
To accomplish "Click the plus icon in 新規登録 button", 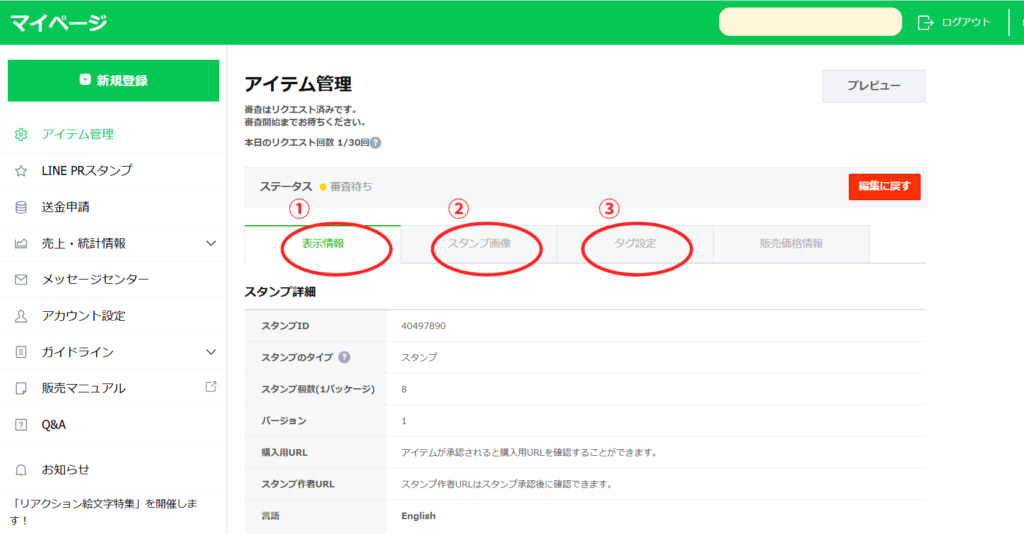I will pos(85,80).
